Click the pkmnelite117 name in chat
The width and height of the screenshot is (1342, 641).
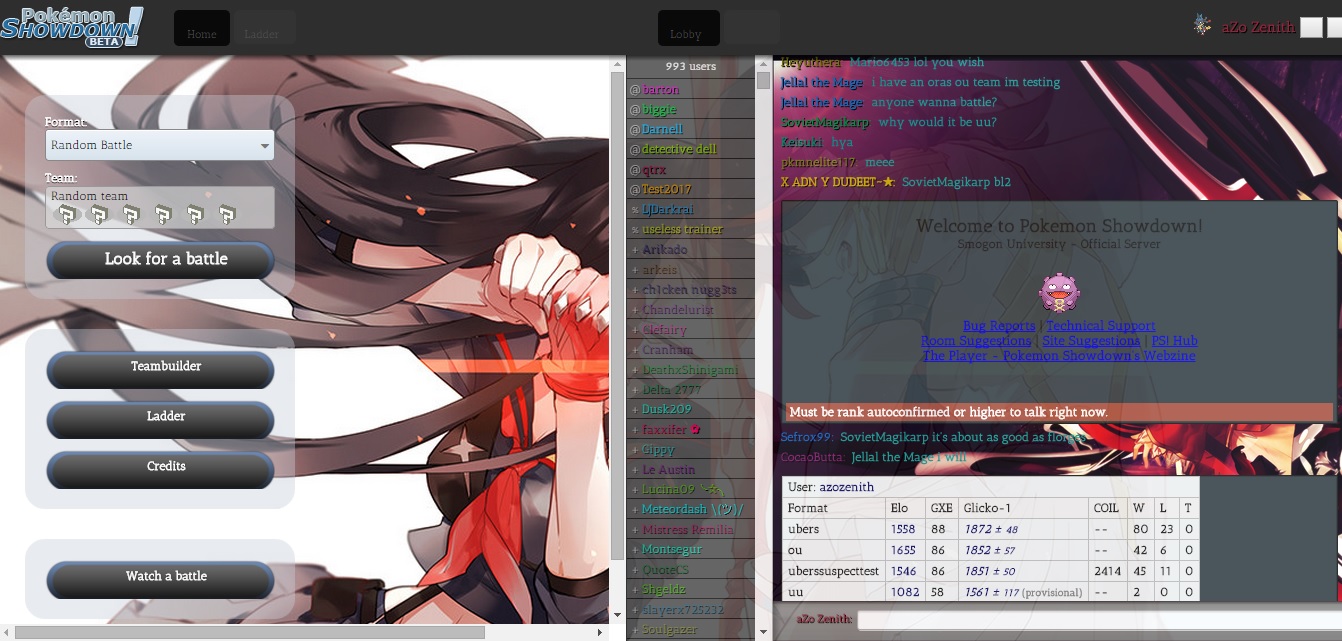pos(819,162)
